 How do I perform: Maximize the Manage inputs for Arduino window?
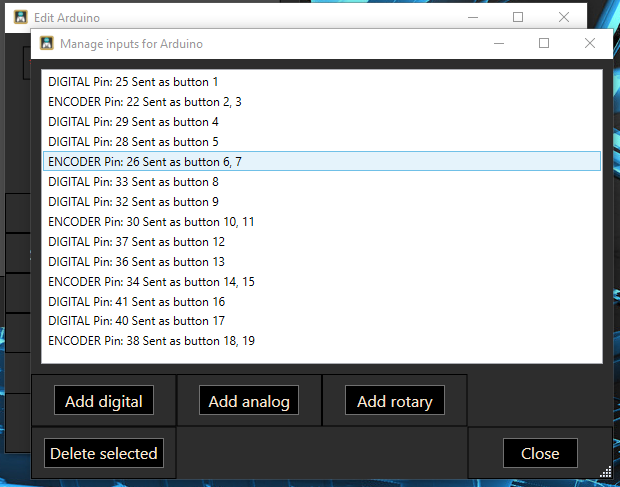pos(544,43)
